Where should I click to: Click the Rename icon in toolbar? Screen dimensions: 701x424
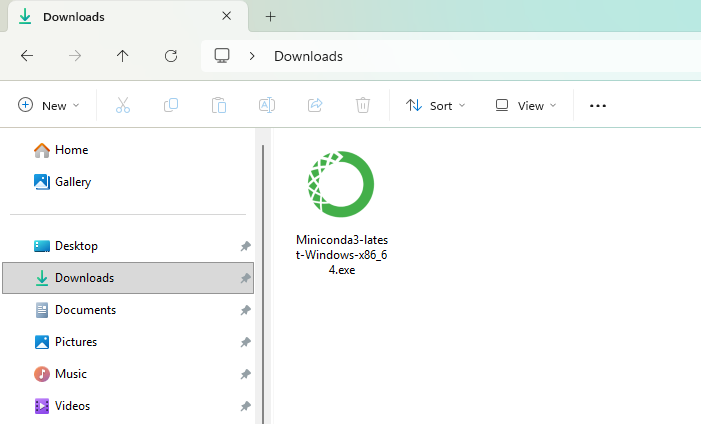tap(267, 106)
